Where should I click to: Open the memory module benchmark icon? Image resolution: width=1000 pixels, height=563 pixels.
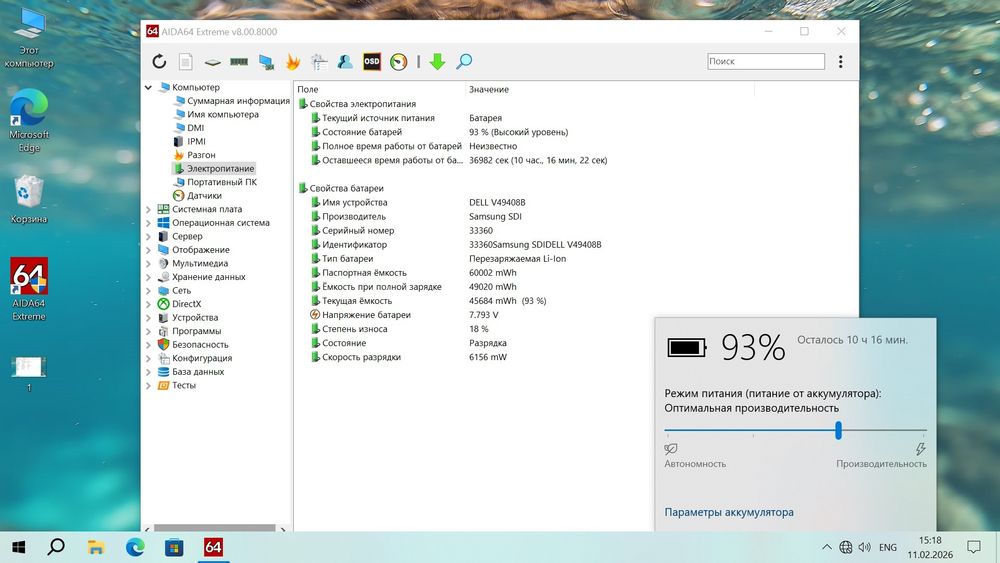point(239,61)
